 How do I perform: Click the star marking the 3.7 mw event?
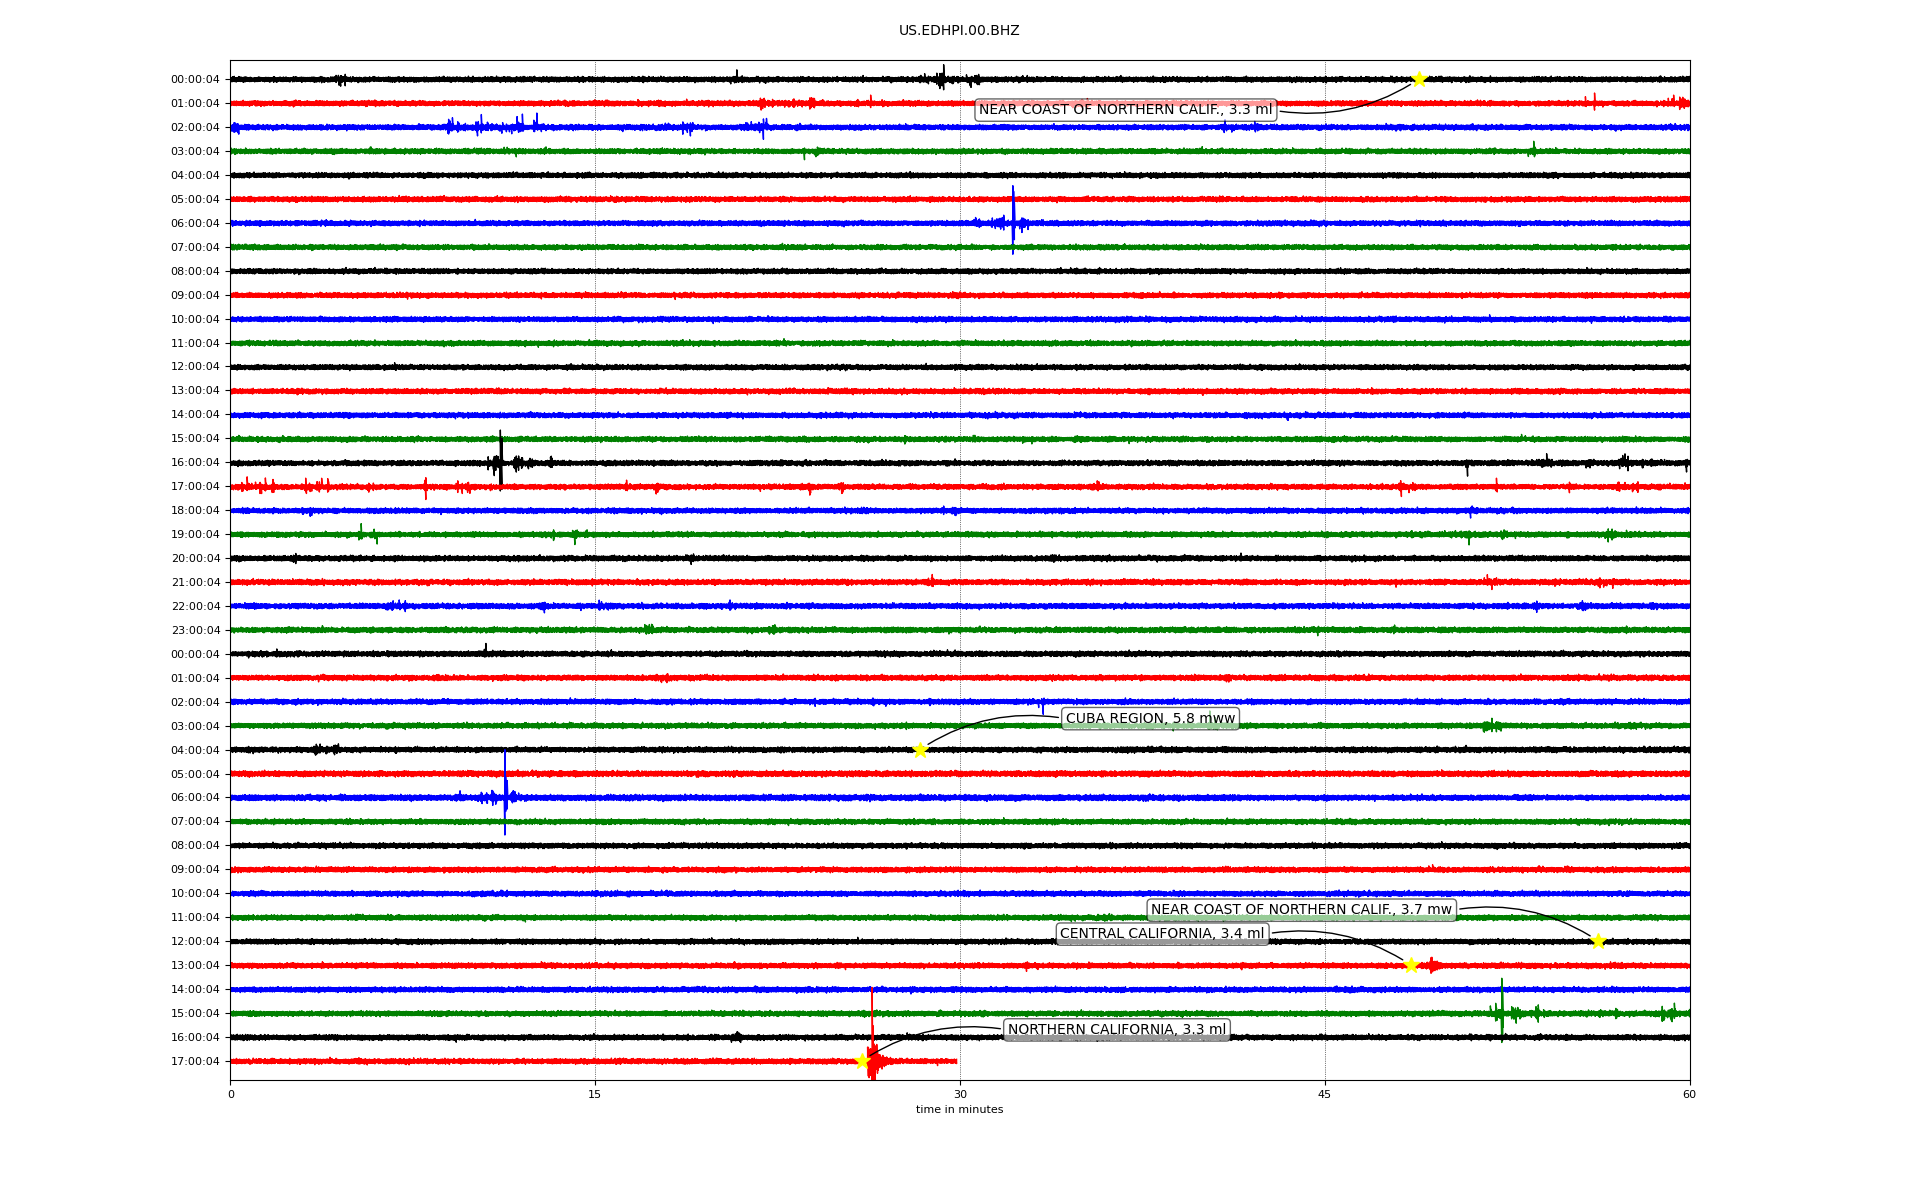pos(1597,941)
